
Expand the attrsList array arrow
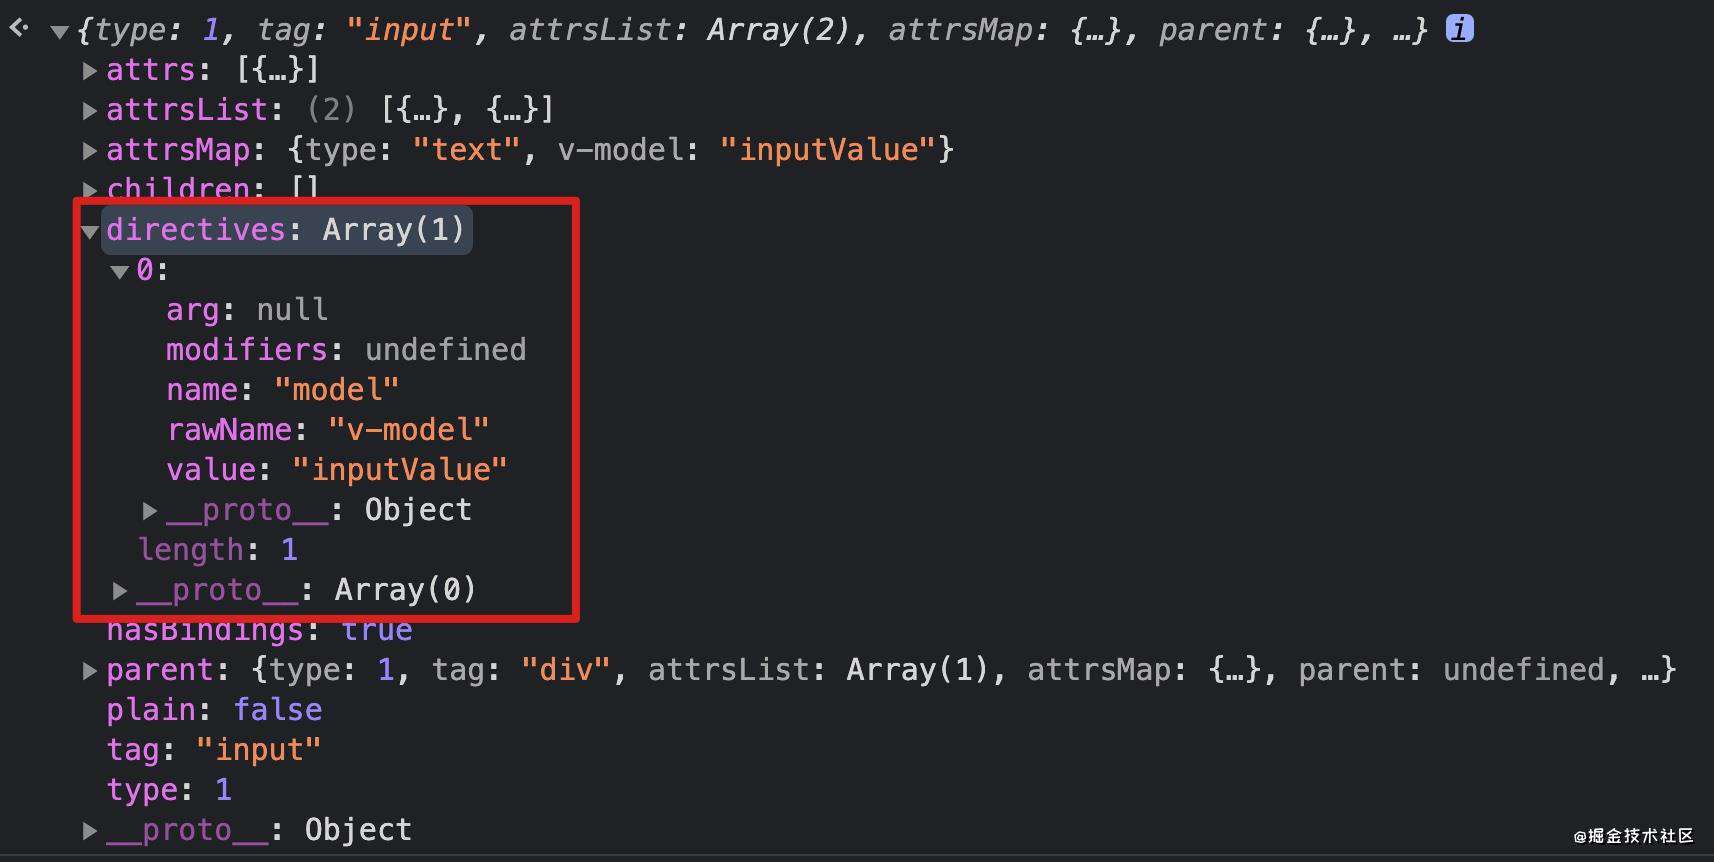[89, 110]
